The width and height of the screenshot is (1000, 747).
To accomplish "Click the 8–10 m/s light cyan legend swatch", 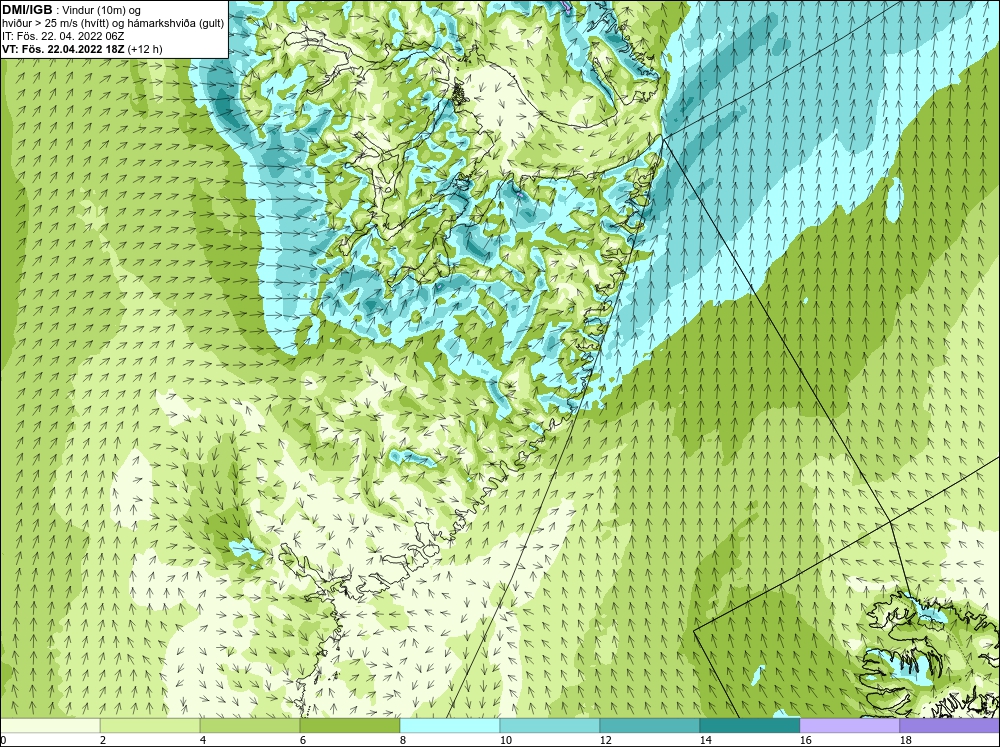I will click(450, 725).
